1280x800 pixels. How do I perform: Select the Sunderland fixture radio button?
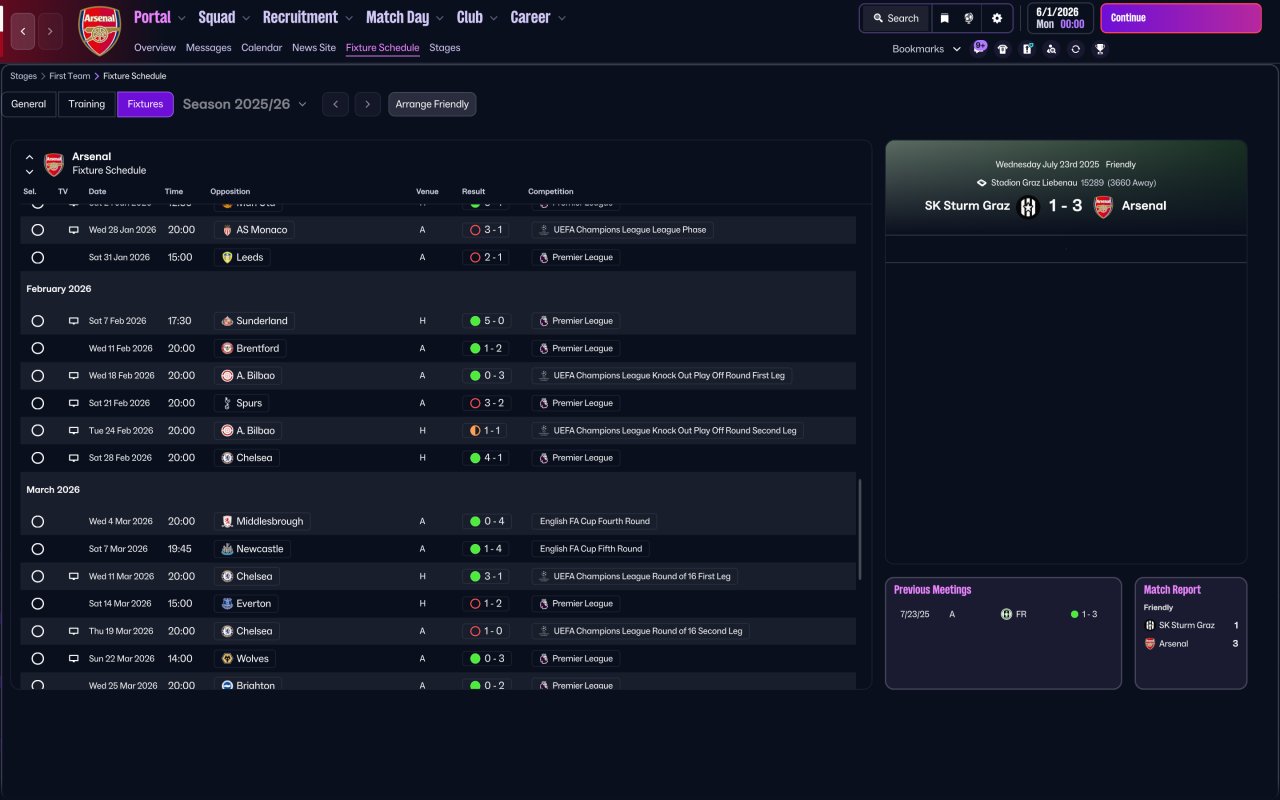point(38,321)
